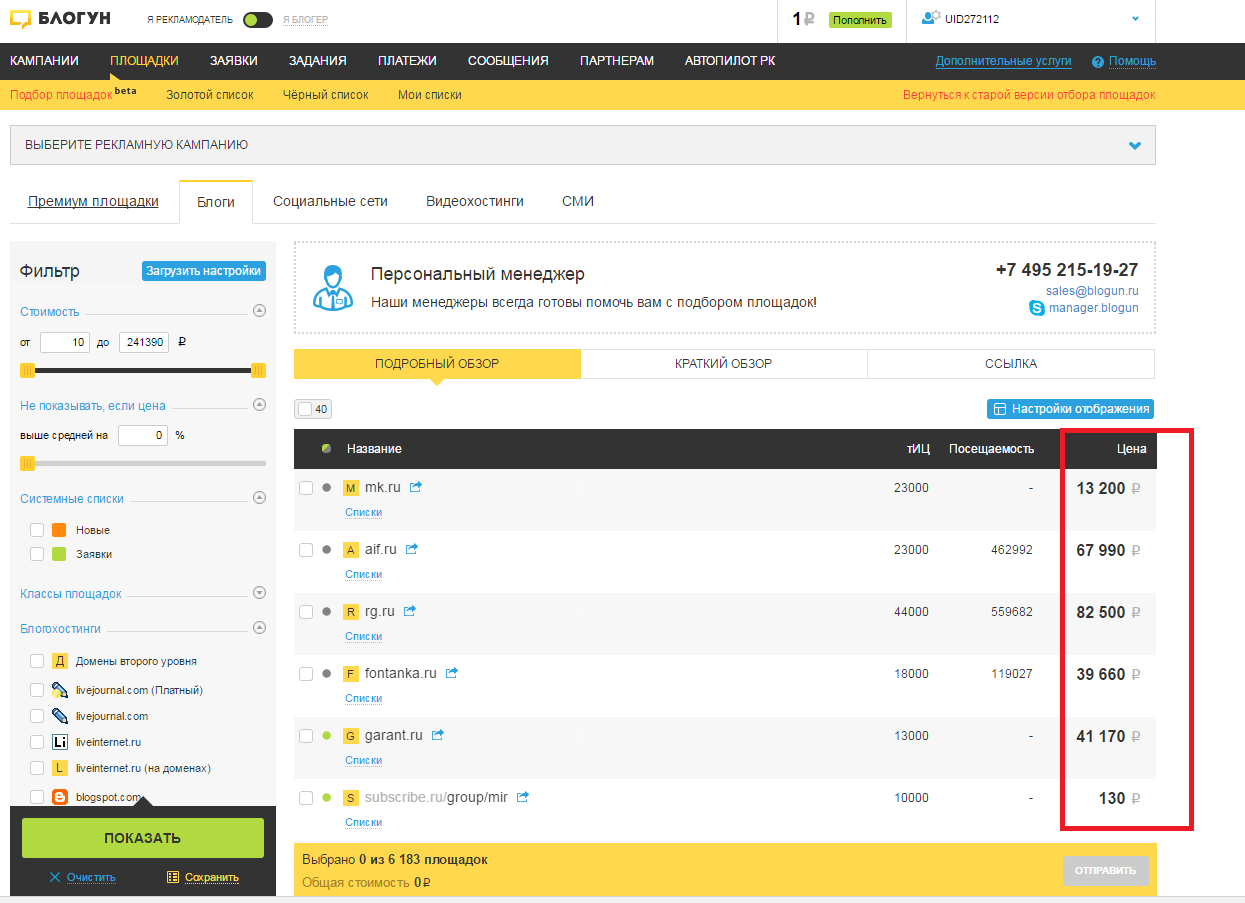This screenshot has height=903, width=1245.
Task: Click the Skype icon for manager.blogun
Action: (1037, 308)
